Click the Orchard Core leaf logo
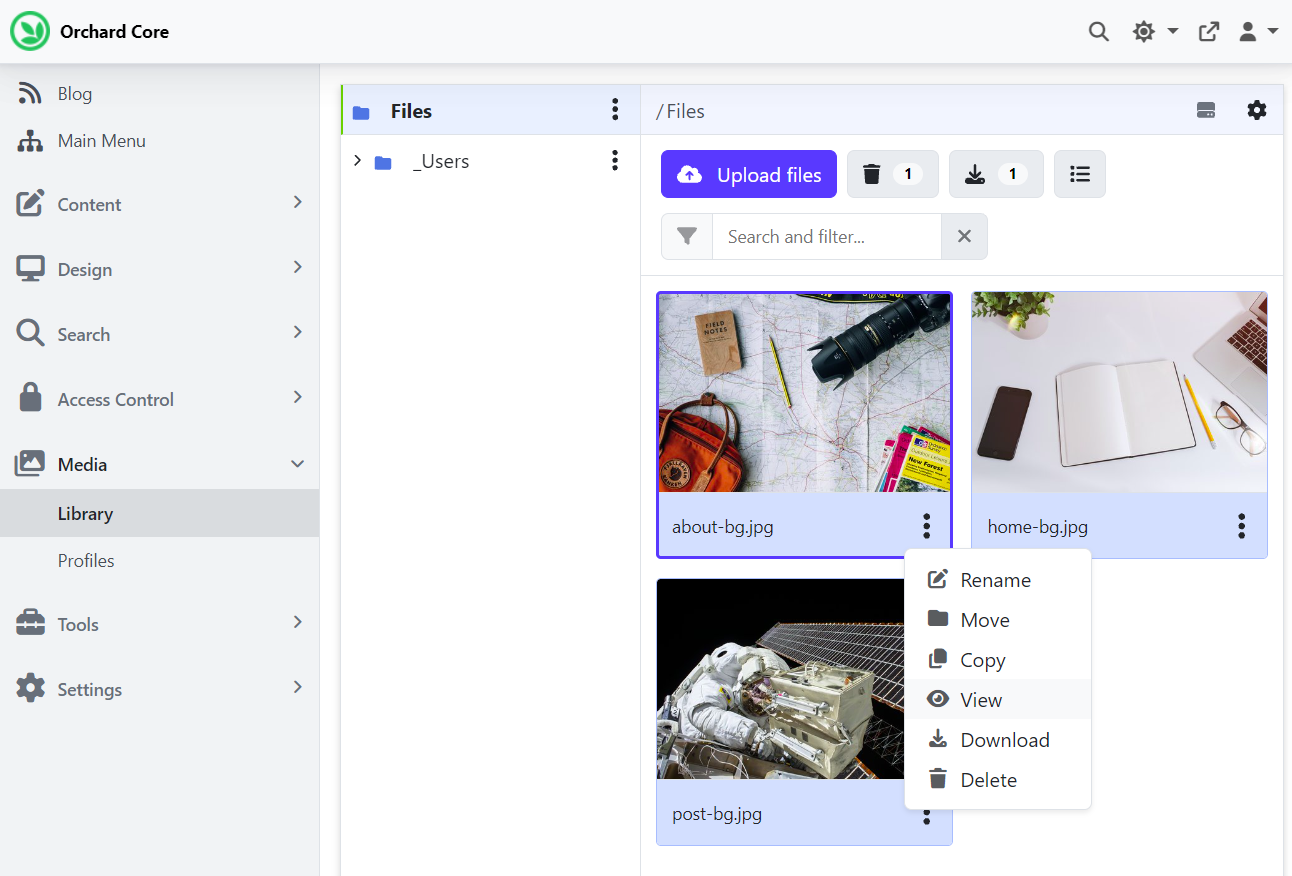 pos(30,31)
